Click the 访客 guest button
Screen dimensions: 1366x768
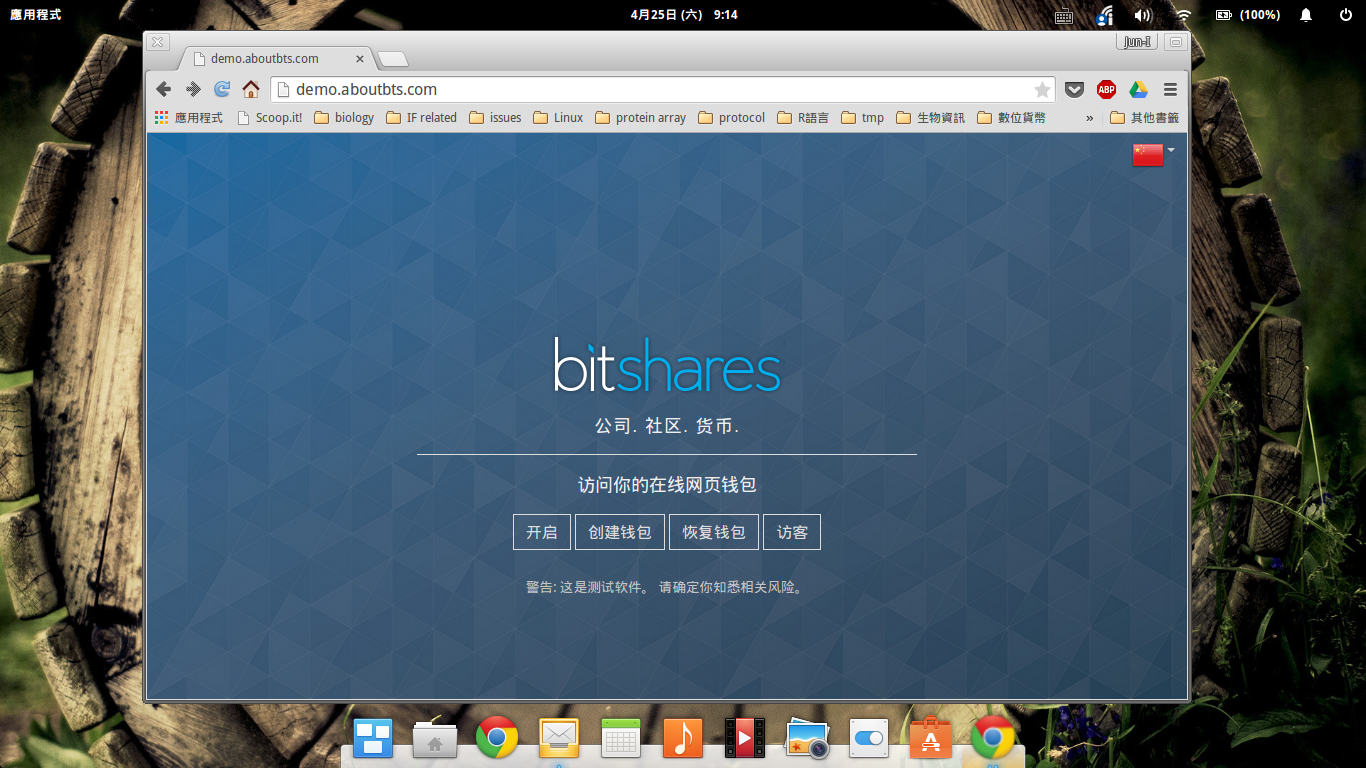[792, 532]
